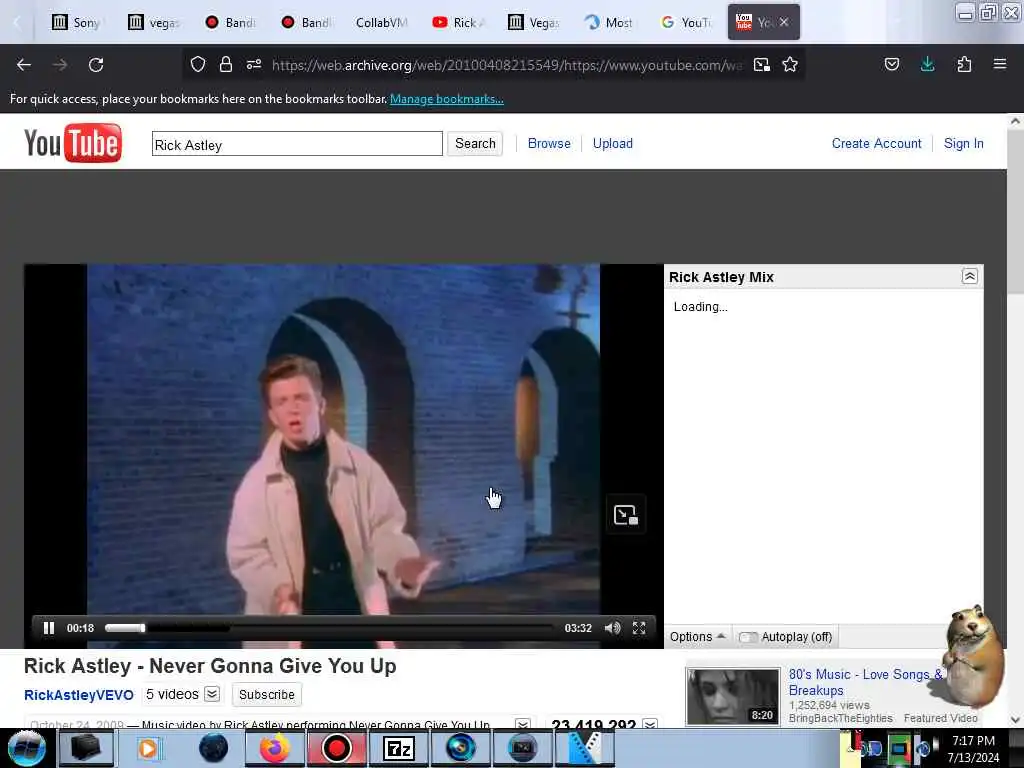The width and height of the screenshot is (1024, 768).
Task: Click Create Account link
Action: (876, 144)
